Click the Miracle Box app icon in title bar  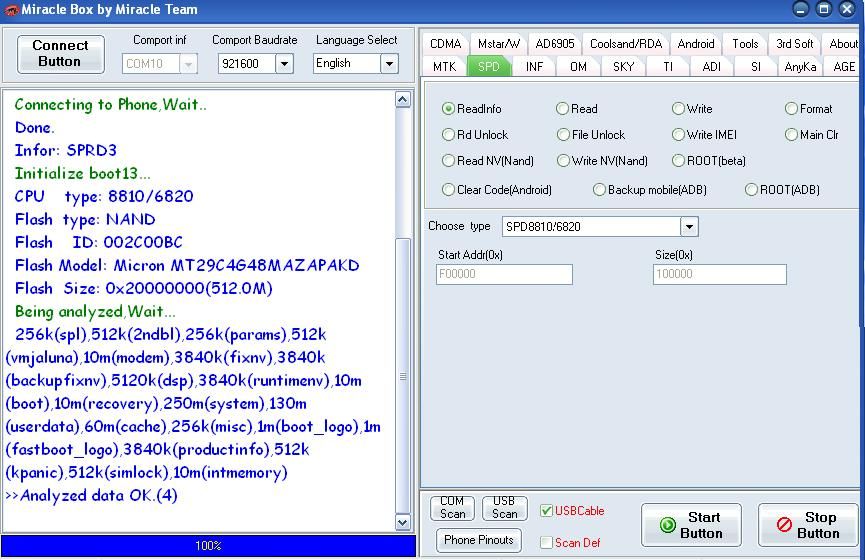[x=10, y=9]
